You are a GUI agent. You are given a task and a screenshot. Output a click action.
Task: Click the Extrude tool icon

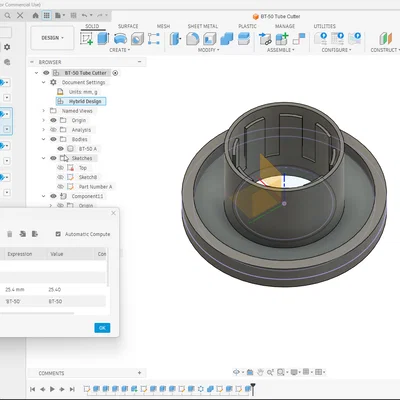click(103, 39)
